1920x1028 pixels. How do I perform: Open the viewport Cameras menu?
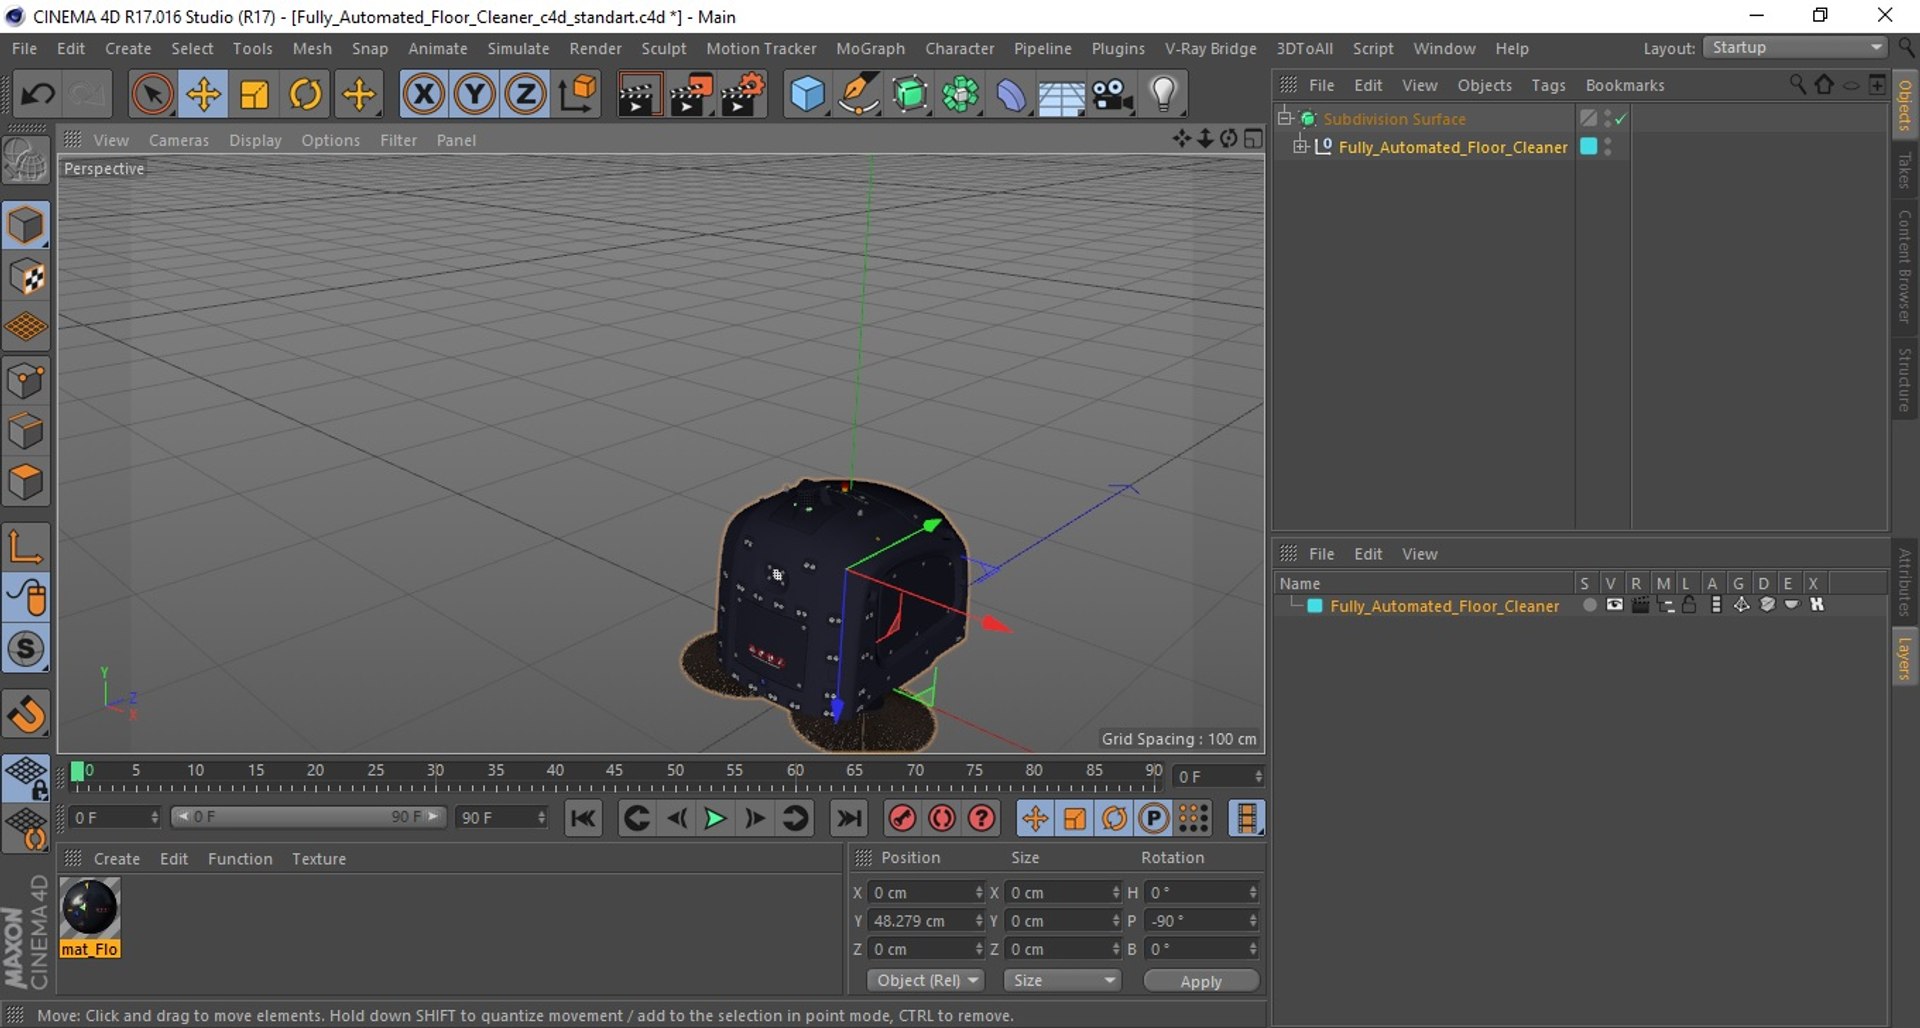click(179, 140)
